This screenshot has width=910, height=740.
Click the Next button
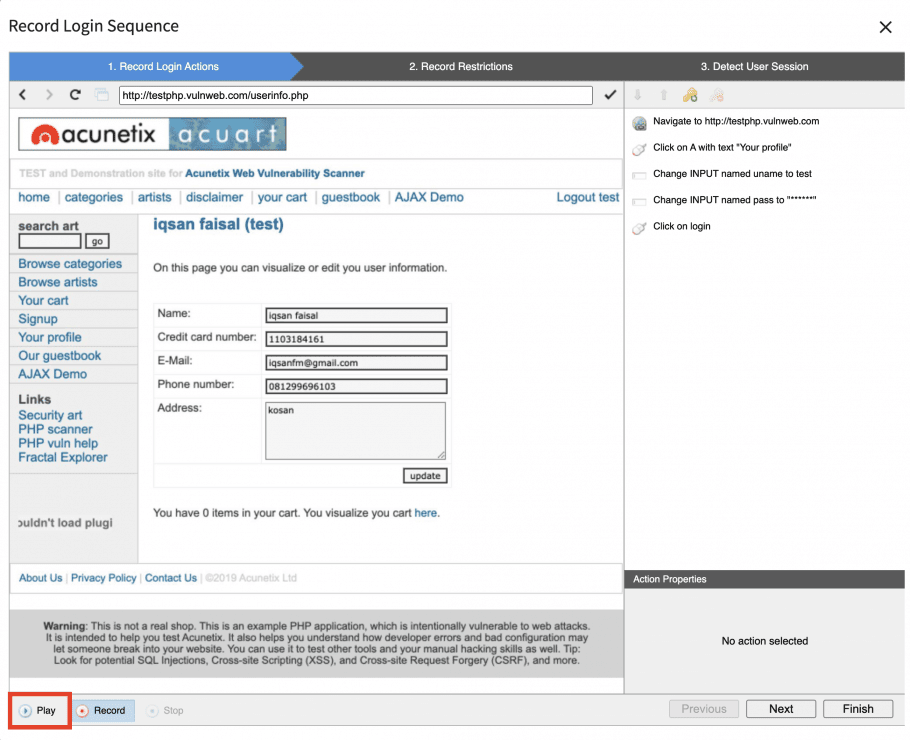coord(781,709)
